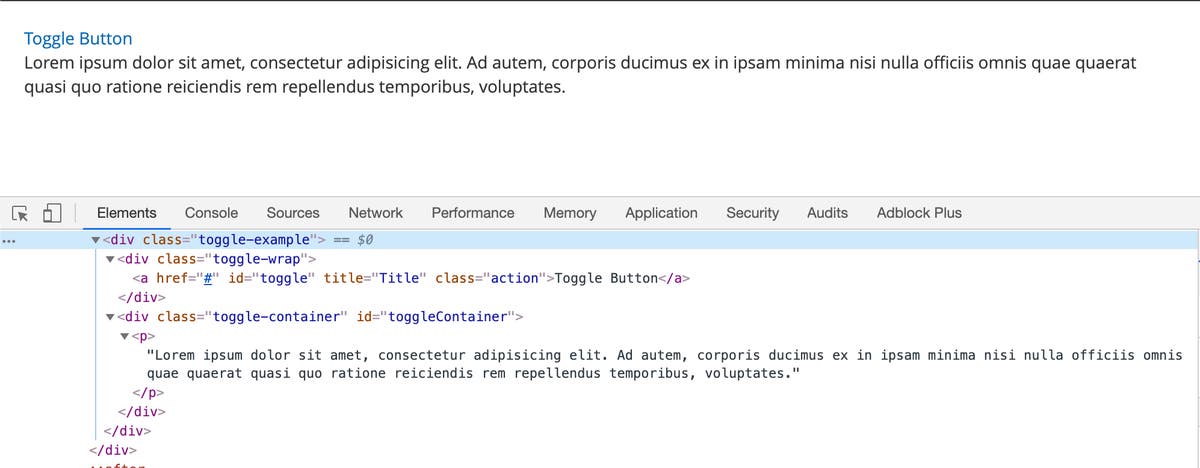Viewport: 1200px width, 468px height.
Task: Switch to the Console tab
Action: [211, 213]
